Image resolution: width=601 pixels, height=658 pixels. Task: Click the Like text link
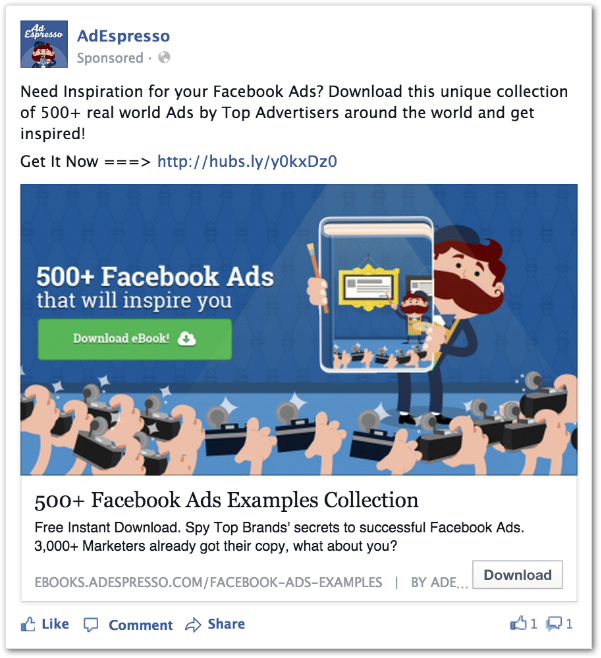55,624
